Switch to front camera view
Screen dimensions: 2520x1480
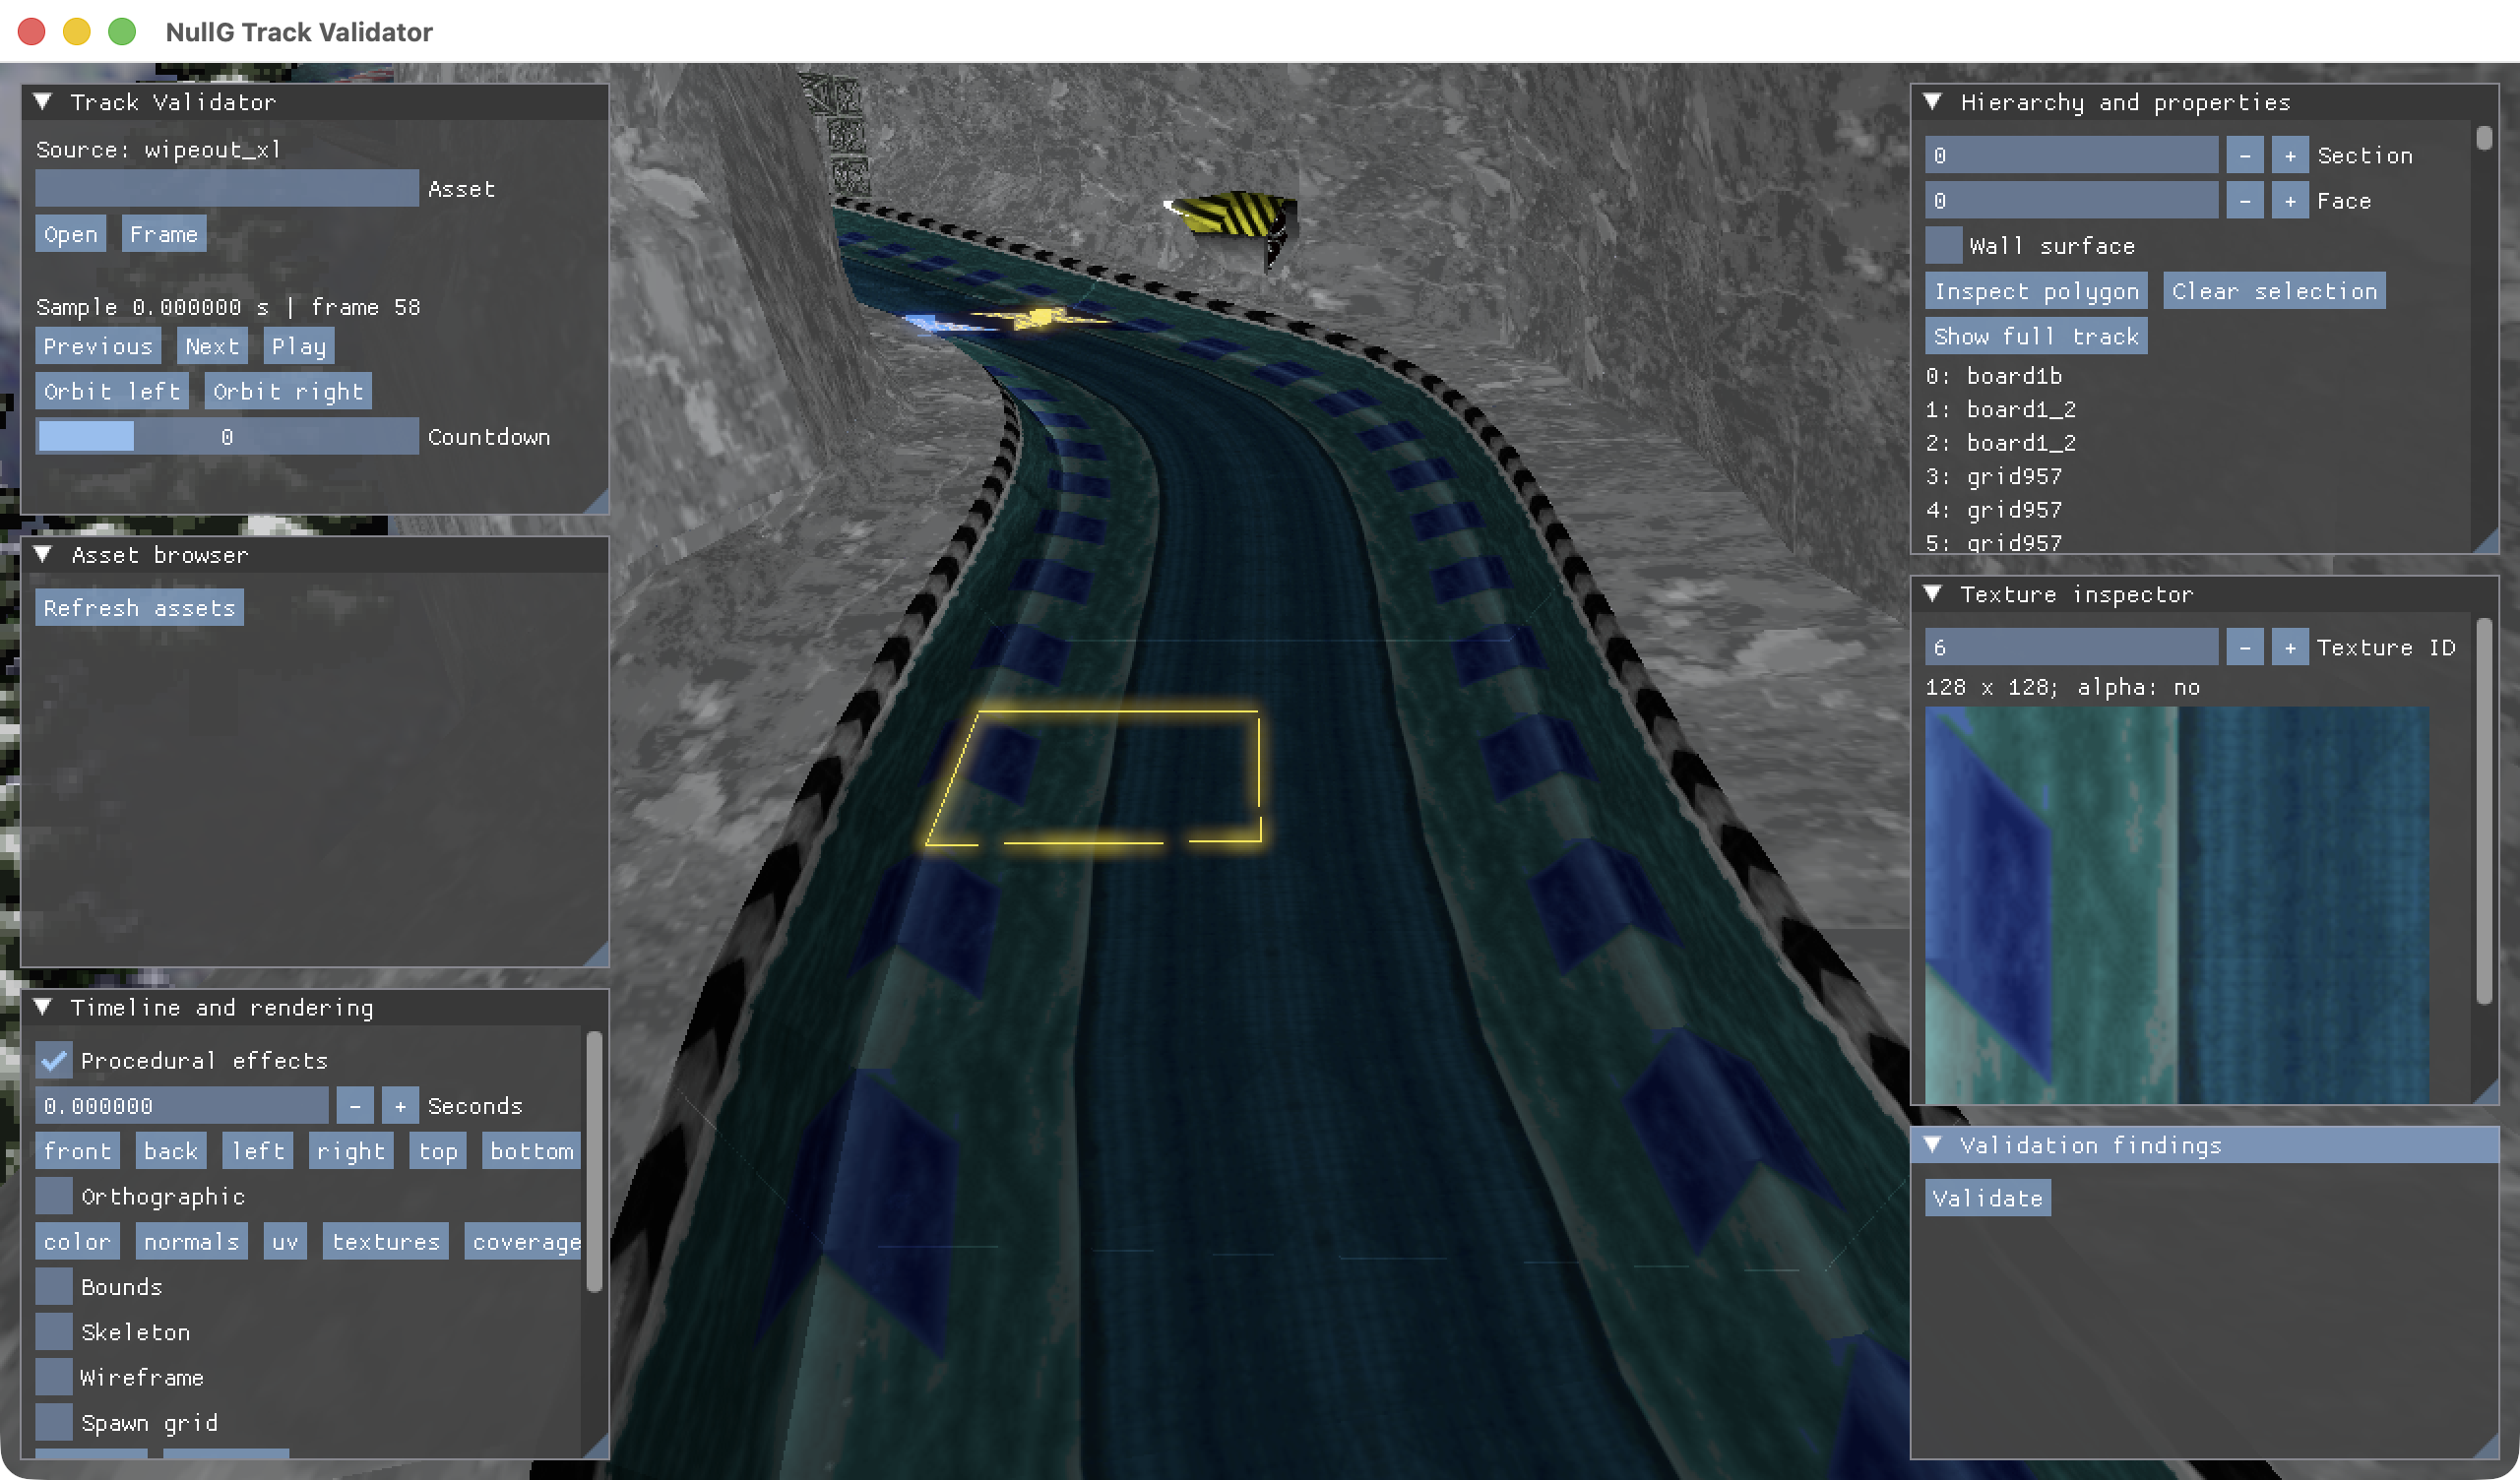(x=78, y=1151)
